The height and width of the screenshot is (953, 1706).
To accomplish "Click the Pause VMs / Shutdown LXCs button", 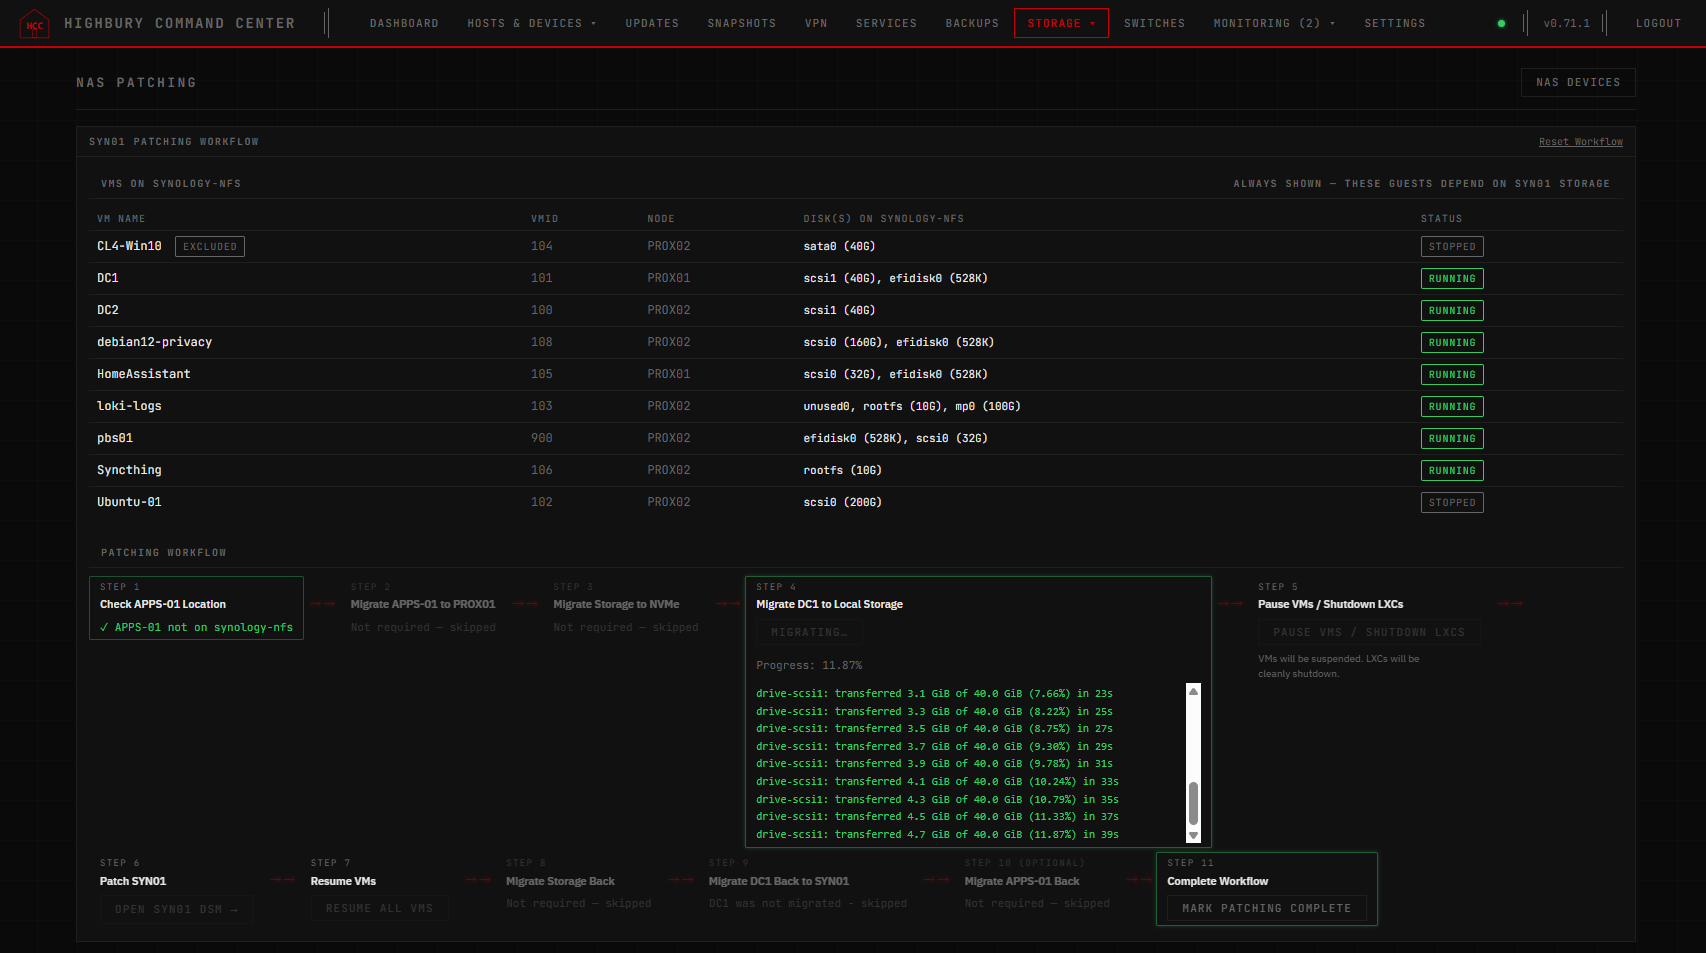I will (1369, 632).
